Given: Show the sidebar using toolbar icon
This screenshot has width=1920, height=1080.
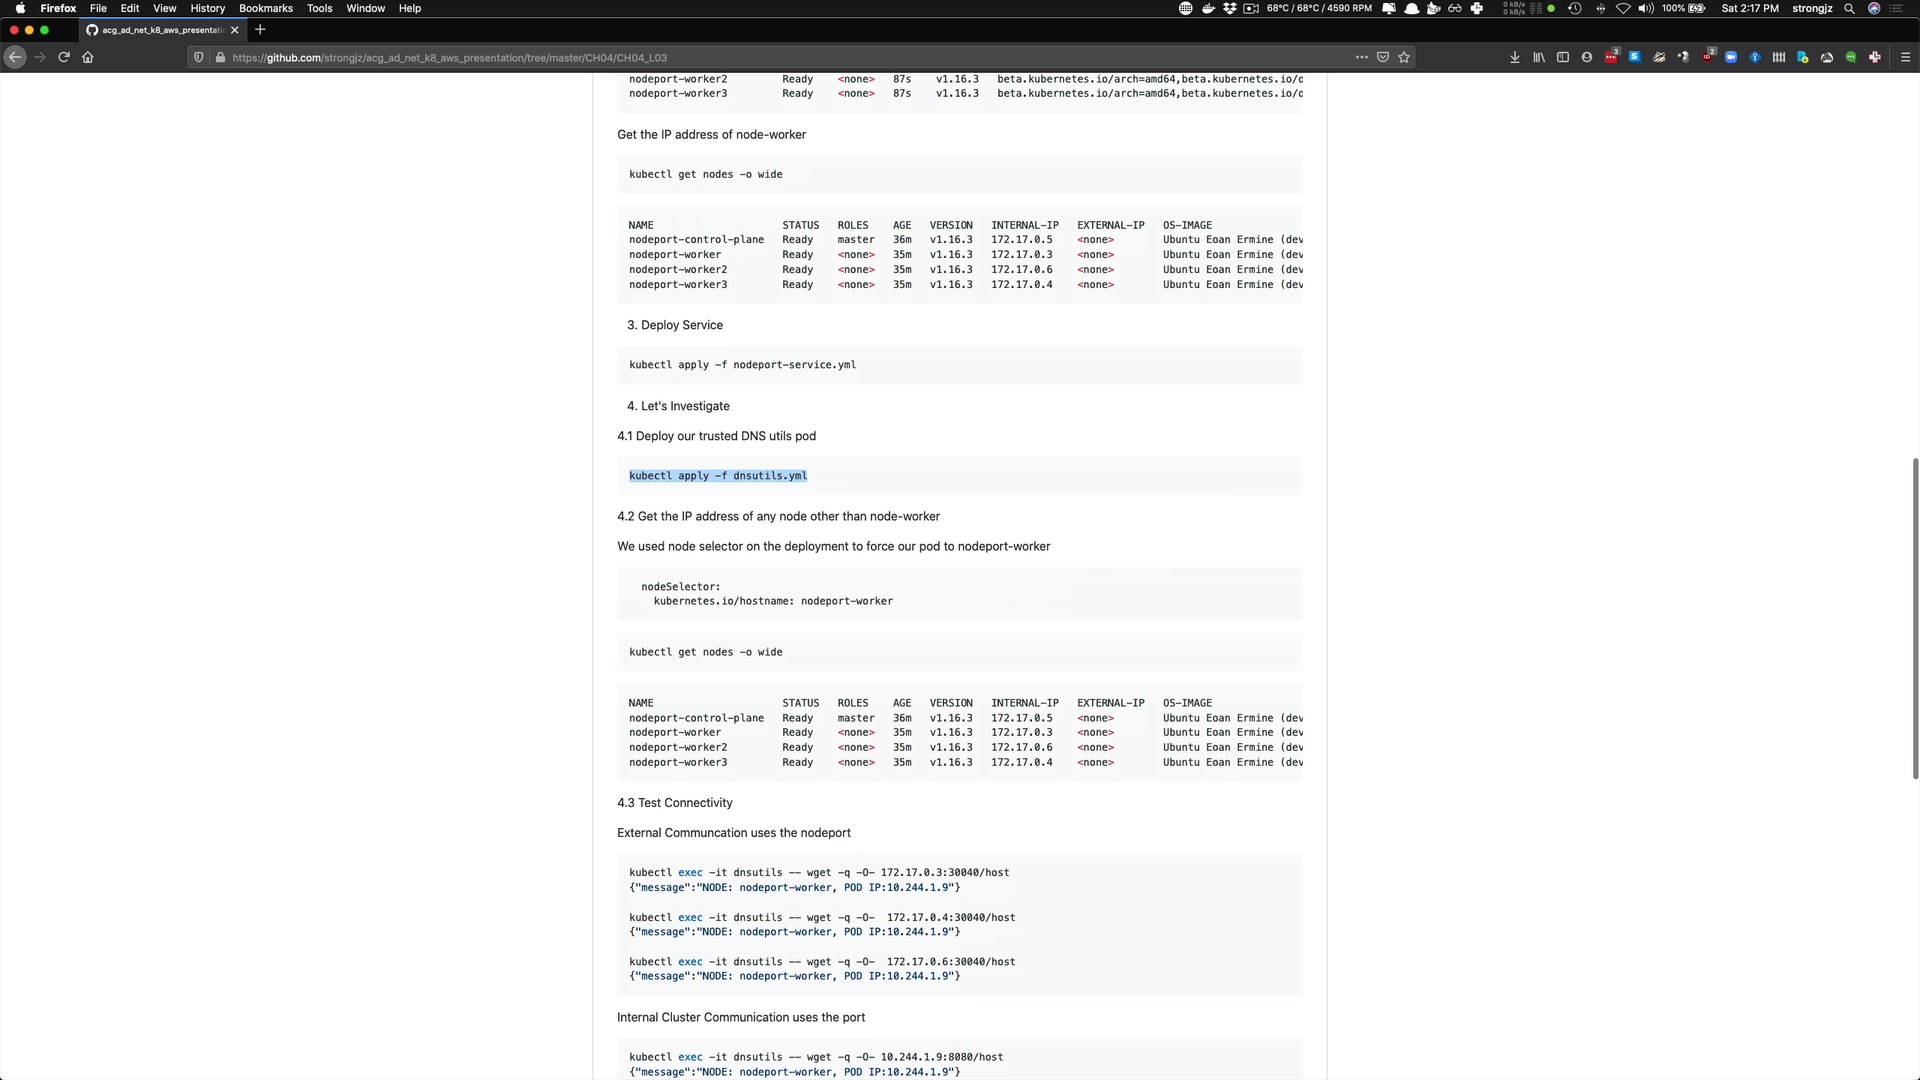Looking at the screenshot, I should pyautogui.click(x=1563, y=58).
